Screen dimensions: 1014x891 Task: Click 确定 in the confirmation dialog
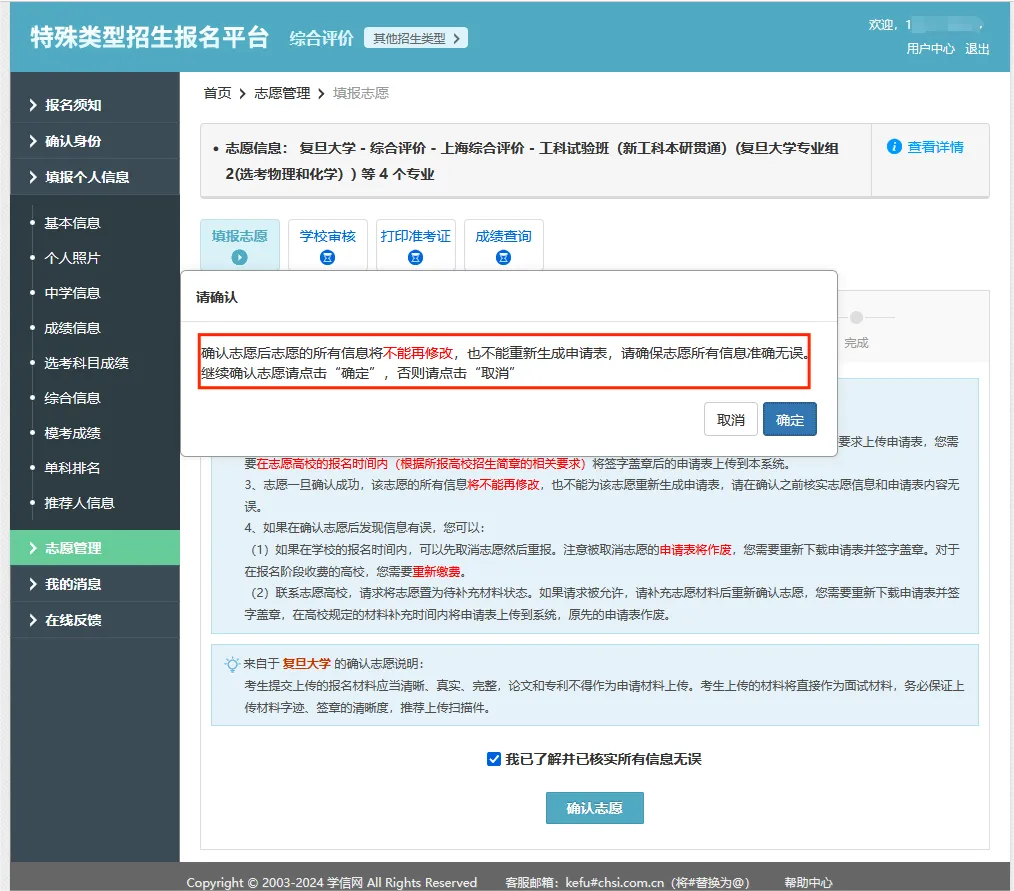pos(789,420)
